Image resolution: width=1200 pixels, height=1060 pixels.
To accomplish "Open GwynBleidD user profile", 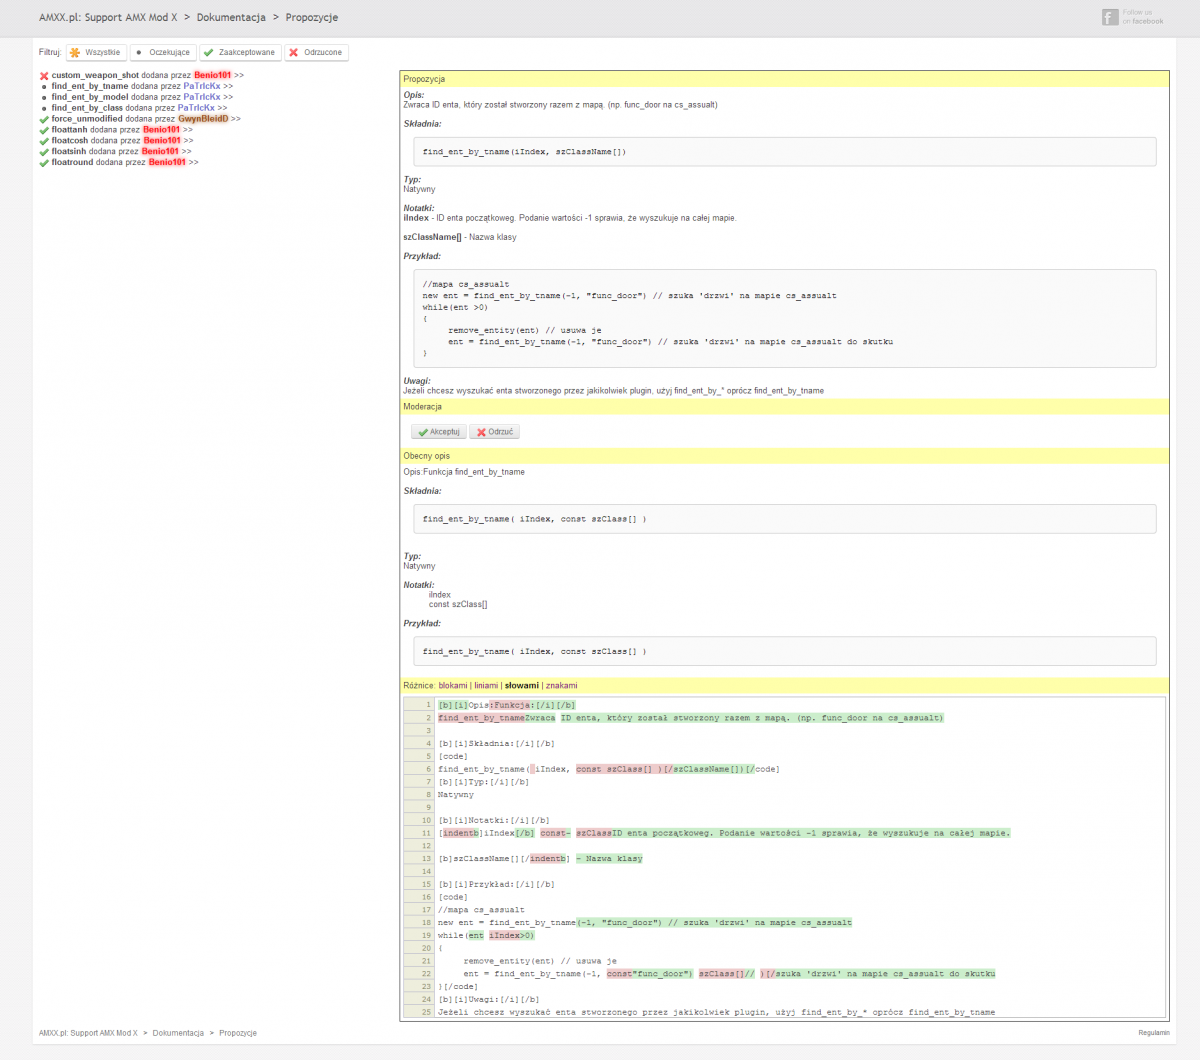I will coord(203,119).
